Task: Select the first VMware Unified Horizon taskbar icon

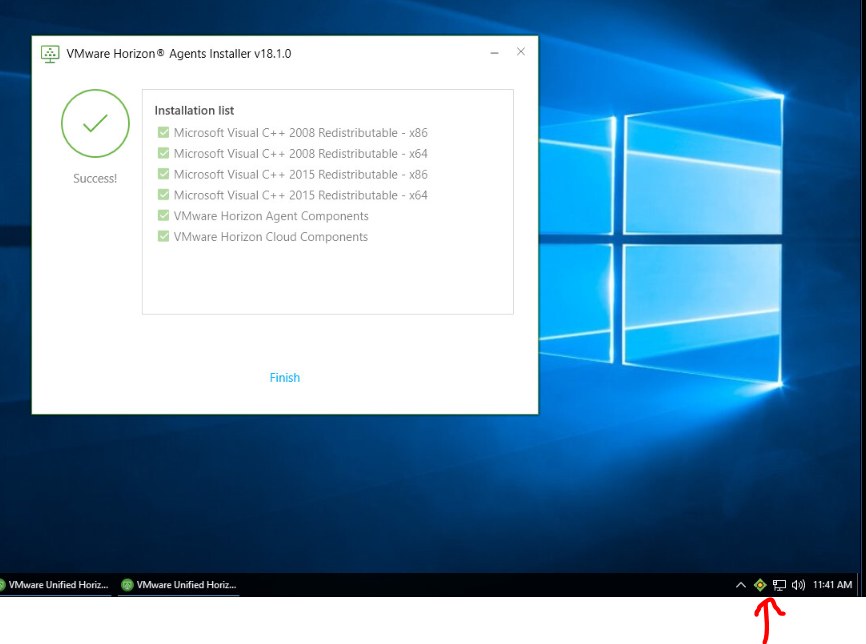Action: click(x=55, y=585)
